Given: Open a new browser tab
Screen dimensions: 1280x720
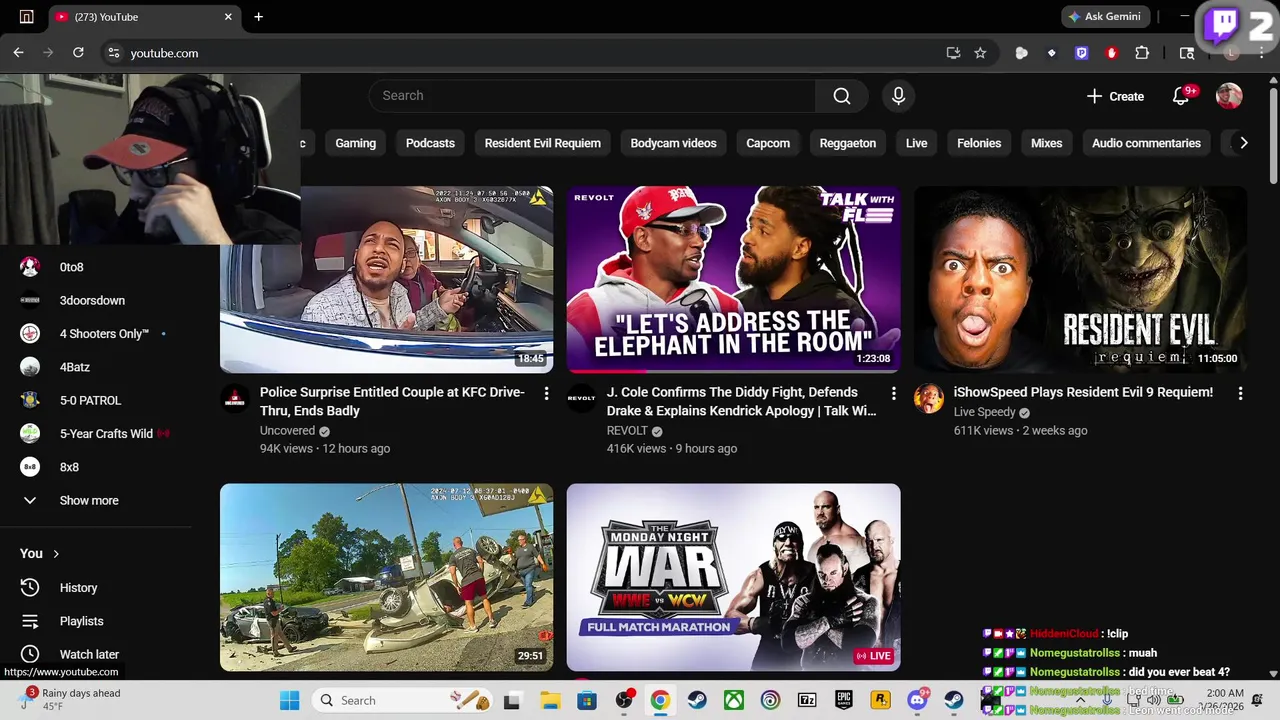Looking at the screenshot, I should [258, 17].
